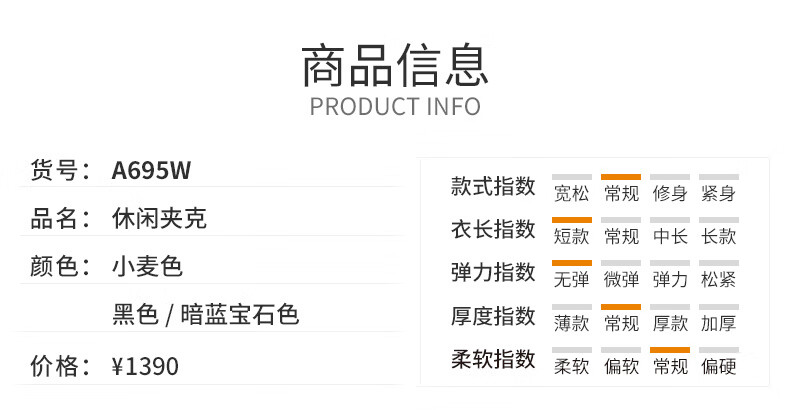Select 加厚 thickness option
The height and width of the screenshot is (410, 790).
718,323
